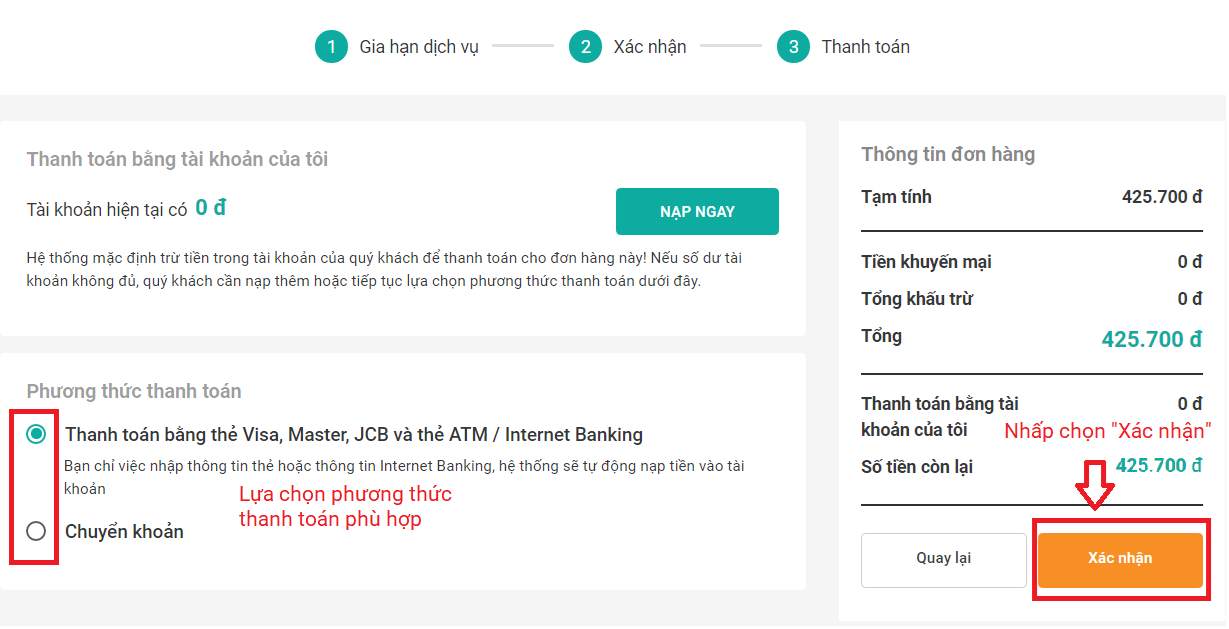Click the Quay lại button
This screenshot has height=629, width=1229.
944,558
